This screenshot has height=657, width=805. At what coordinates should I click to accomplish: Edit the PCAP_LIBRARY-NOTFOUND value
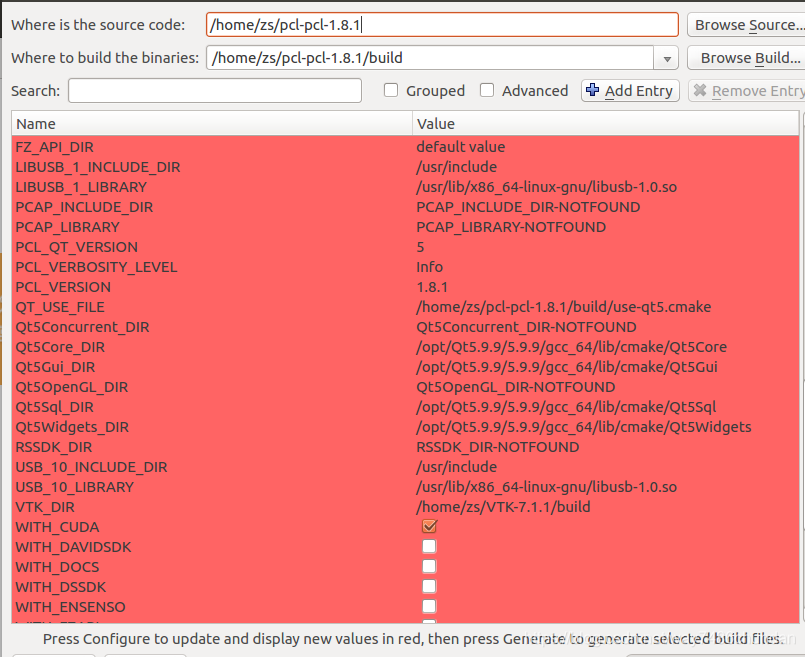click(511, 227)
